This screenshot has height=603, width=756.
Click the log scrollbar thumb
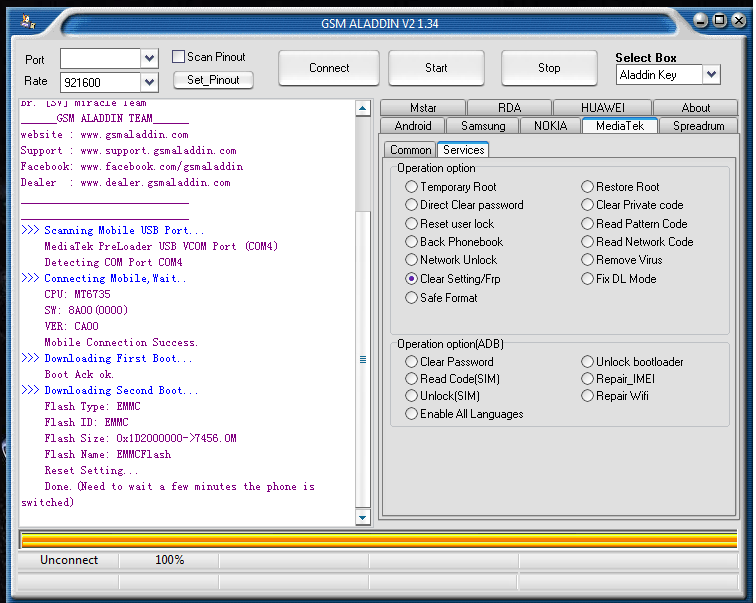pyautogui.click(x=363, y=360)
